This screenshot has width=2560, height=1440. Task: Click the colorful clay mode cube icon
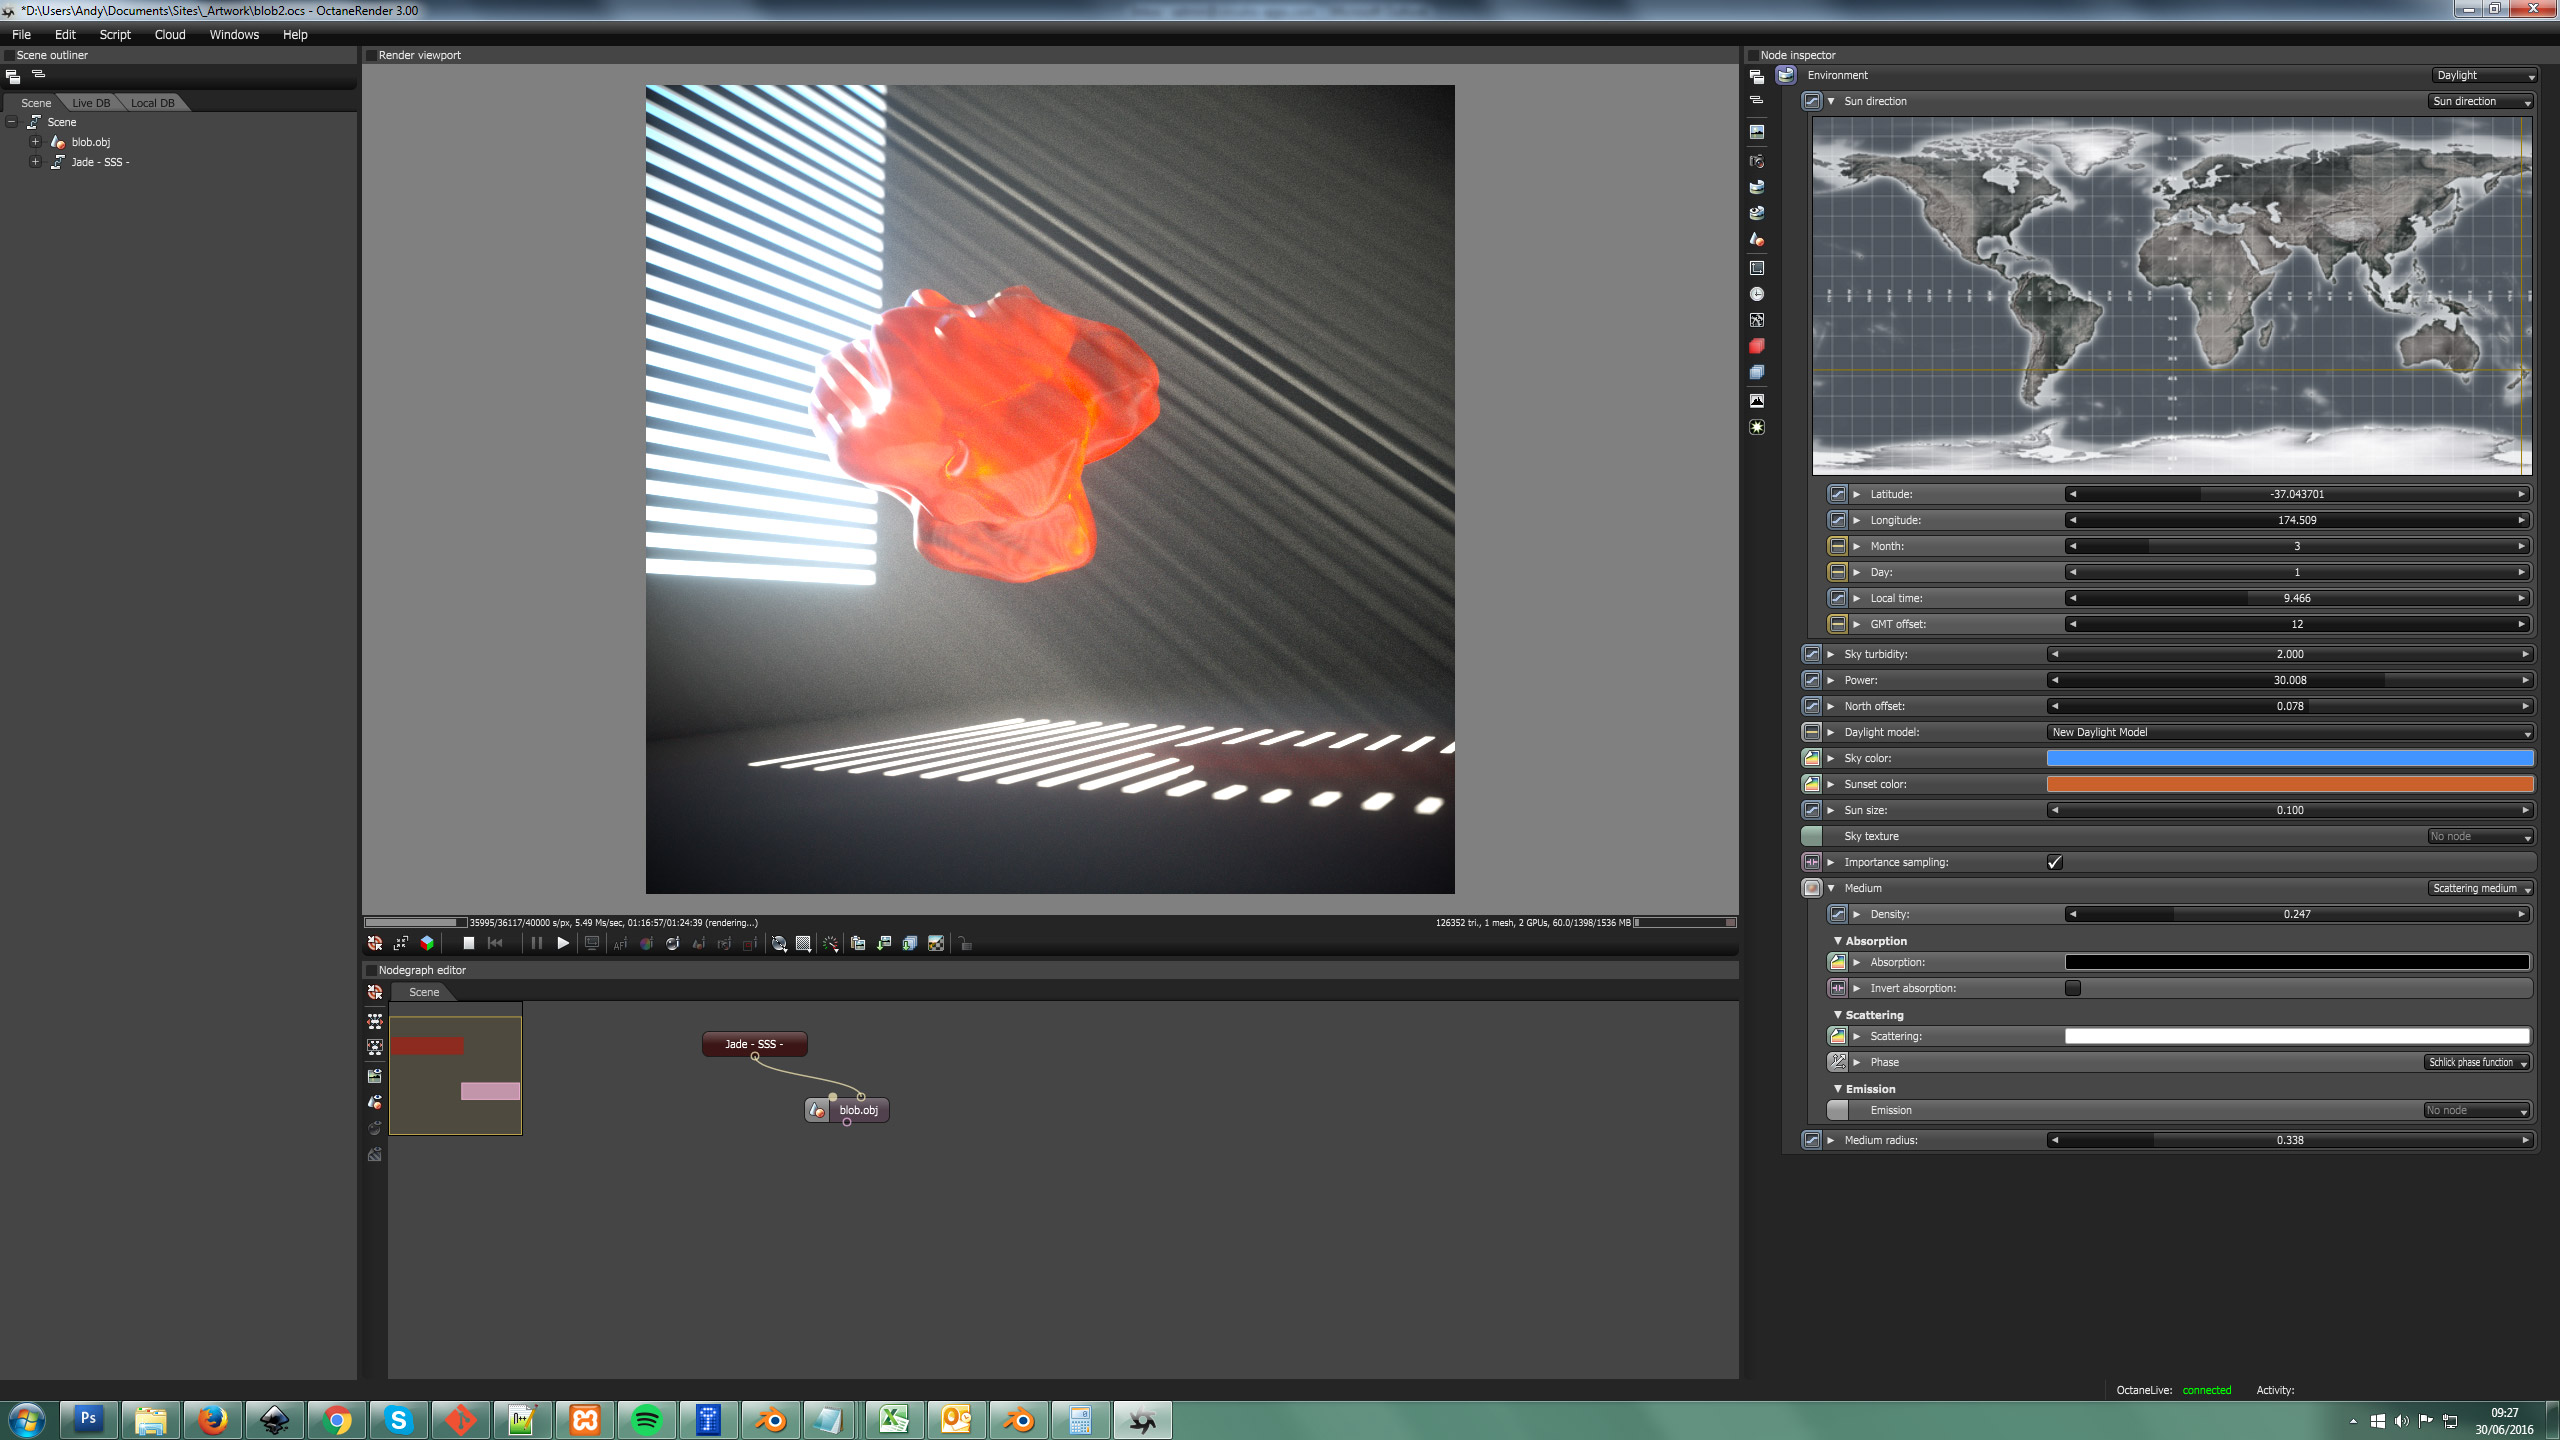pyautogui.click(x=427, y=943)
